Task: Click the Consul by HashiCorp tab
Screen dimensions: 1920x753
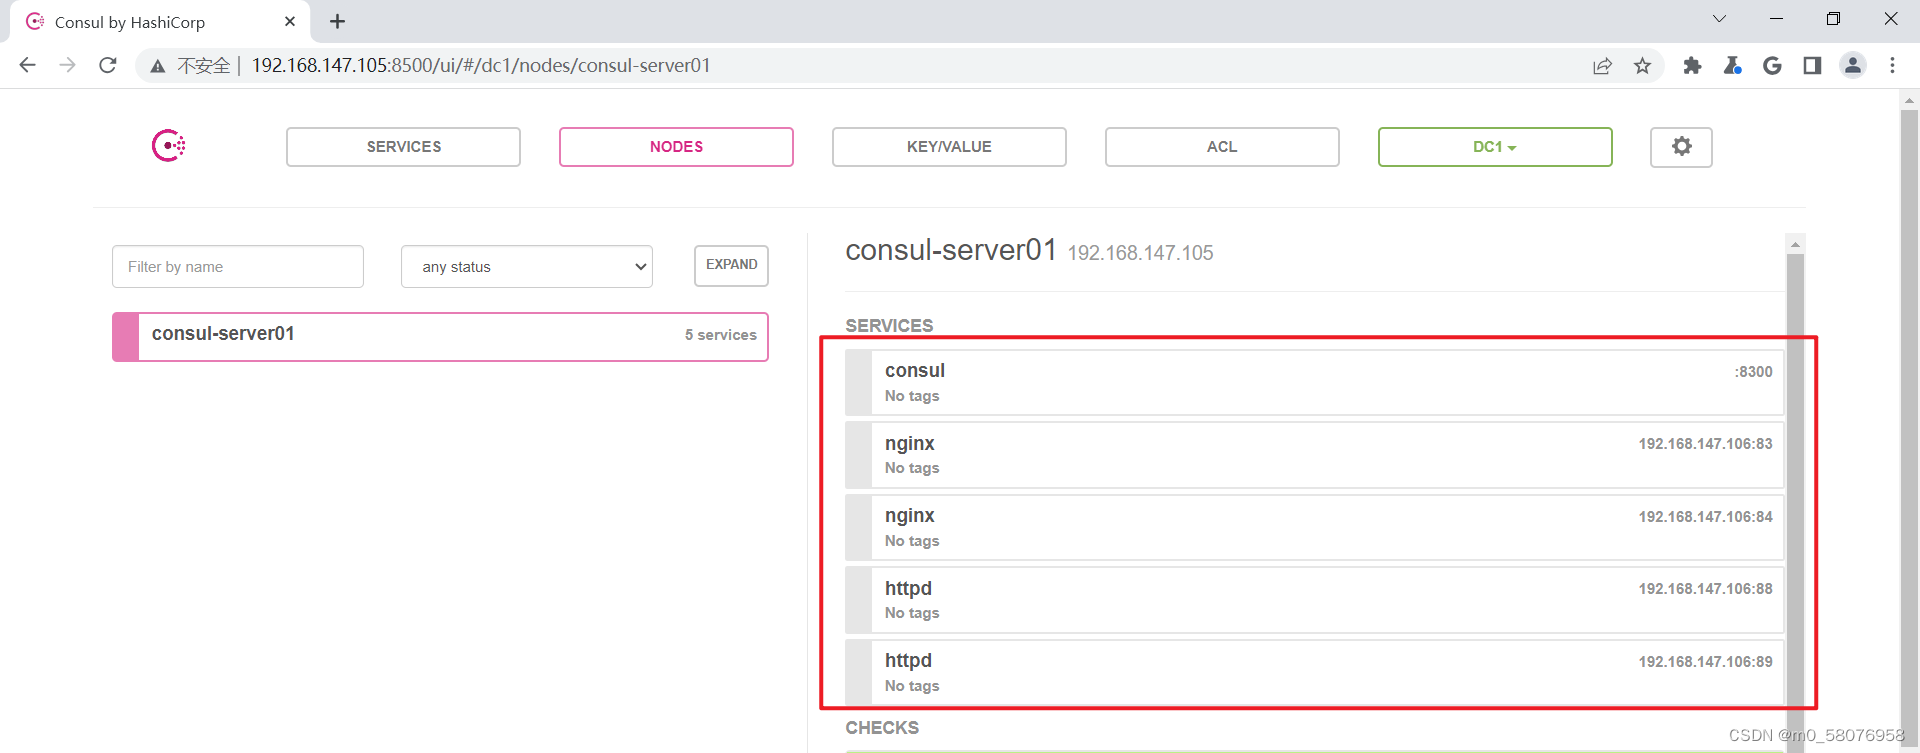Action: click(x=160, y=21)
